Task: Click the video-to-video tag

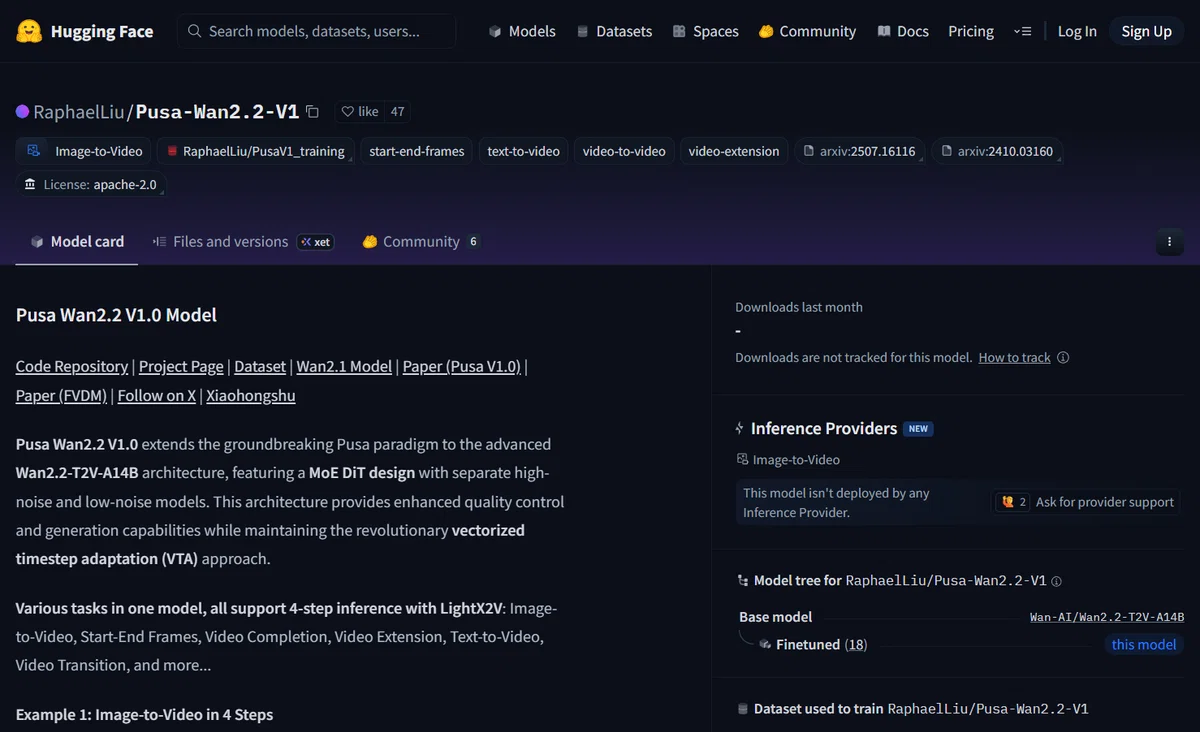Action: click(x=624, y=151)
